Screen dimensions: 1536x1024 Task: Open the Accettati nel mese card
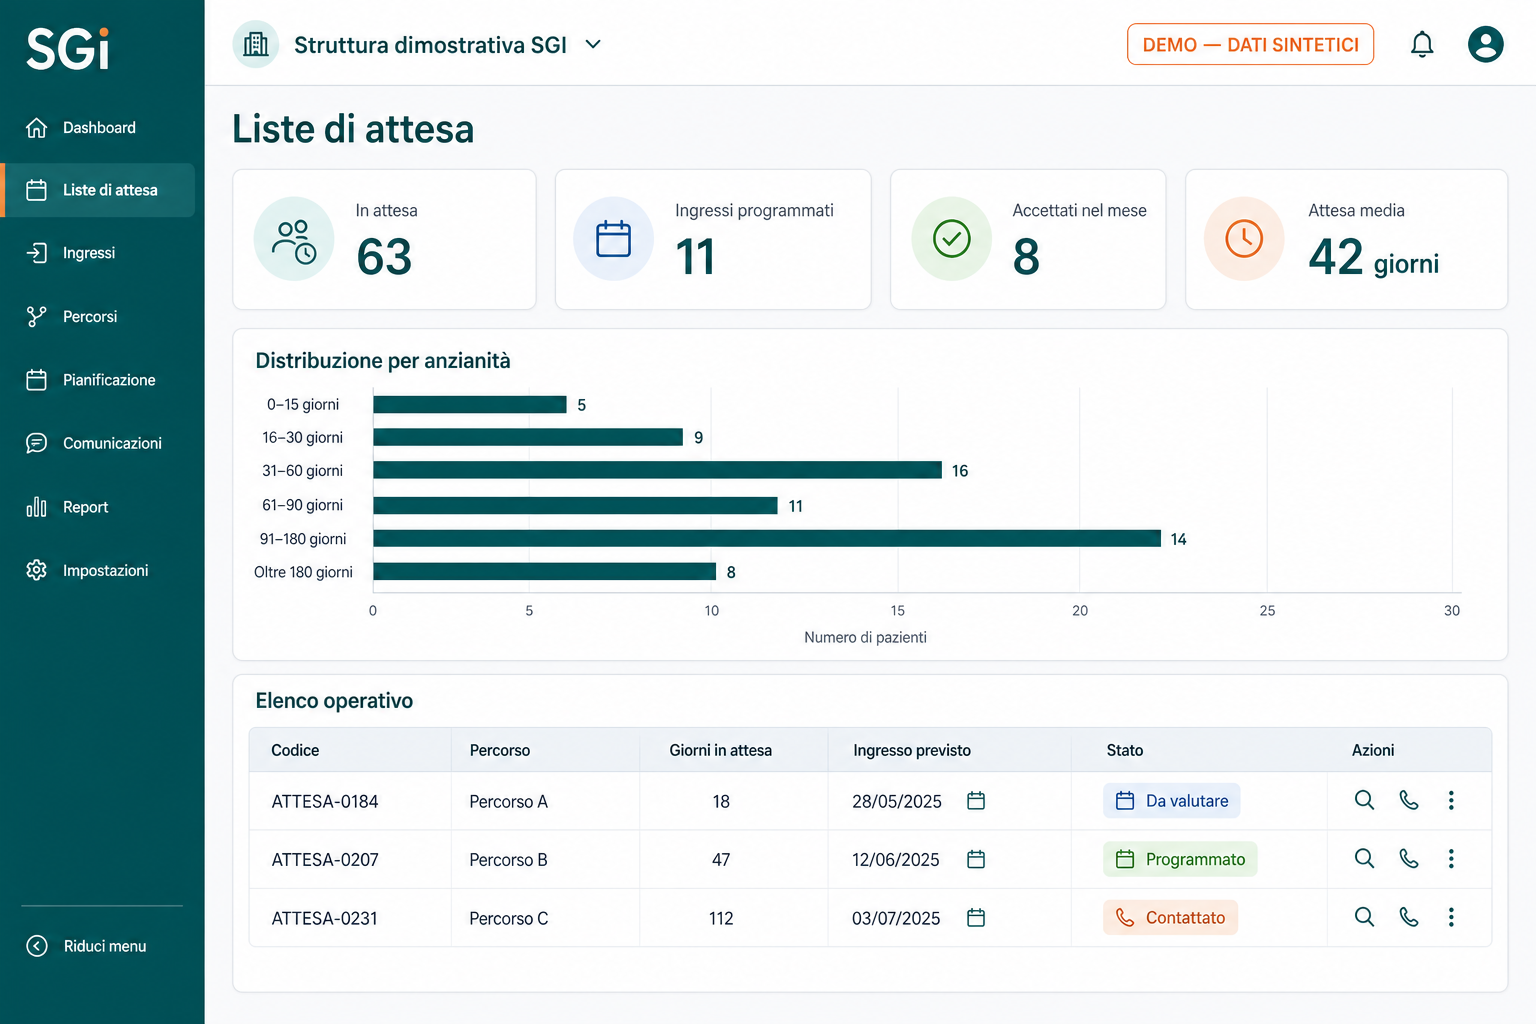pos(1028,240)
